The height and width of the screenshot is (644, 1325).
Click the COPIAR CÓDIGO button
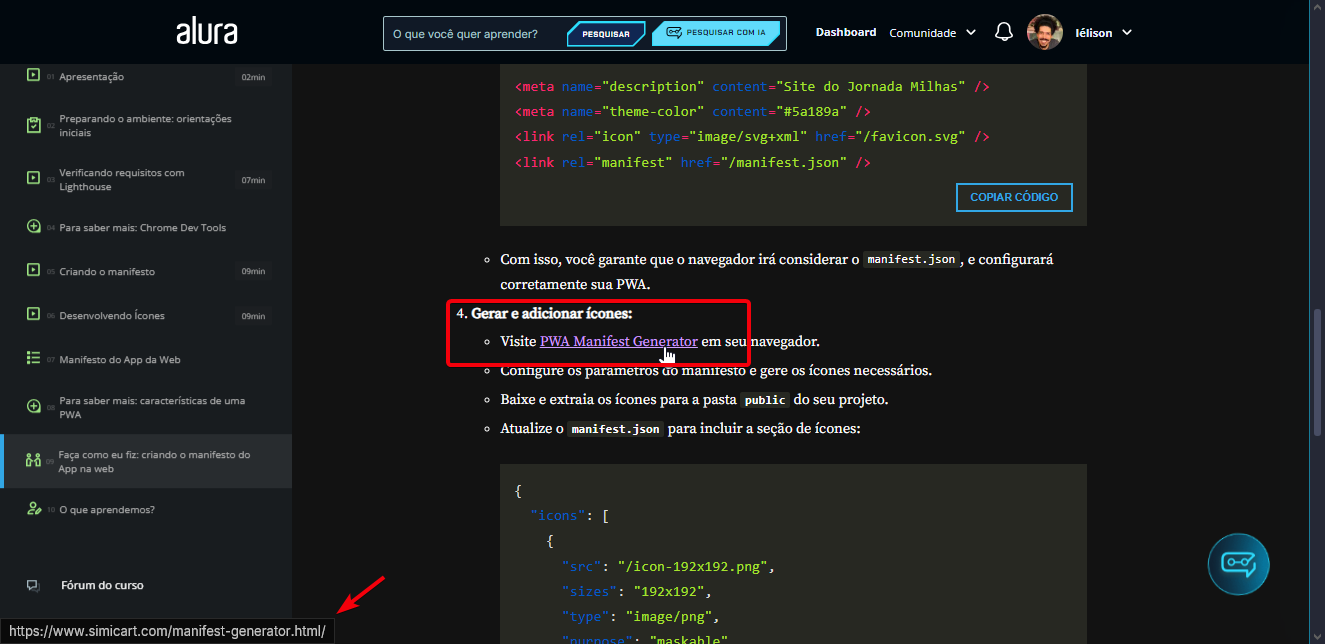click(1014, 197)
